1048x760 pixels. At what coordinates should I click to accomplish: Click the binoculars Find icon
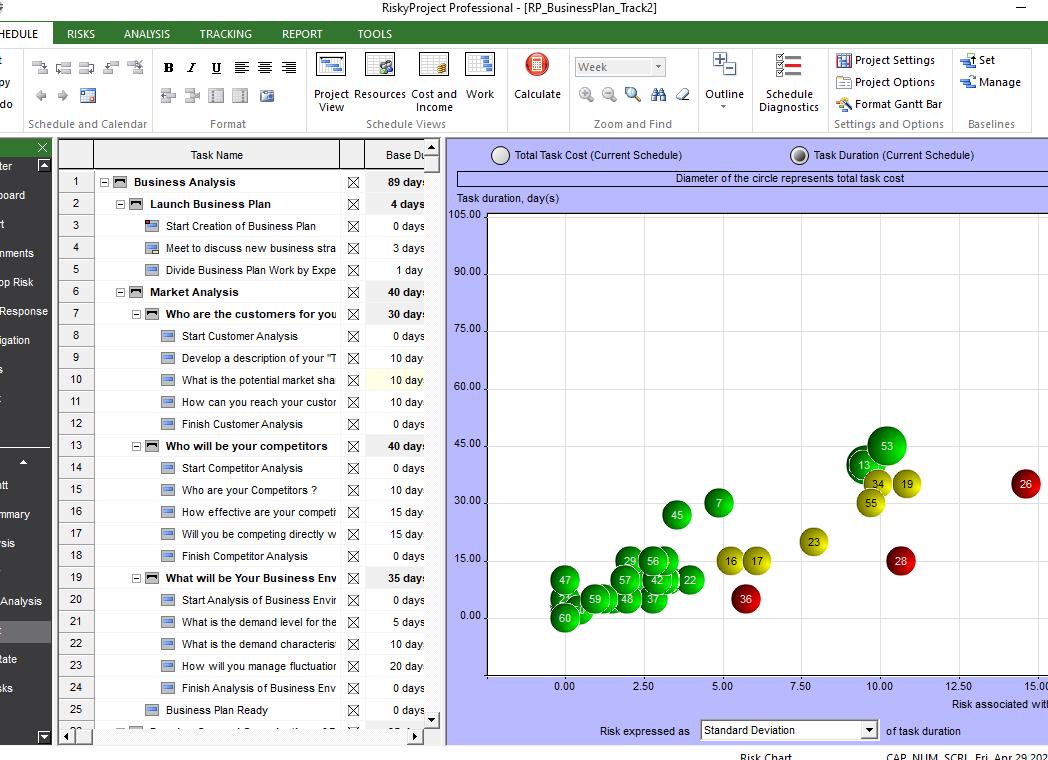pyautogui.click(x=658, y=95)
